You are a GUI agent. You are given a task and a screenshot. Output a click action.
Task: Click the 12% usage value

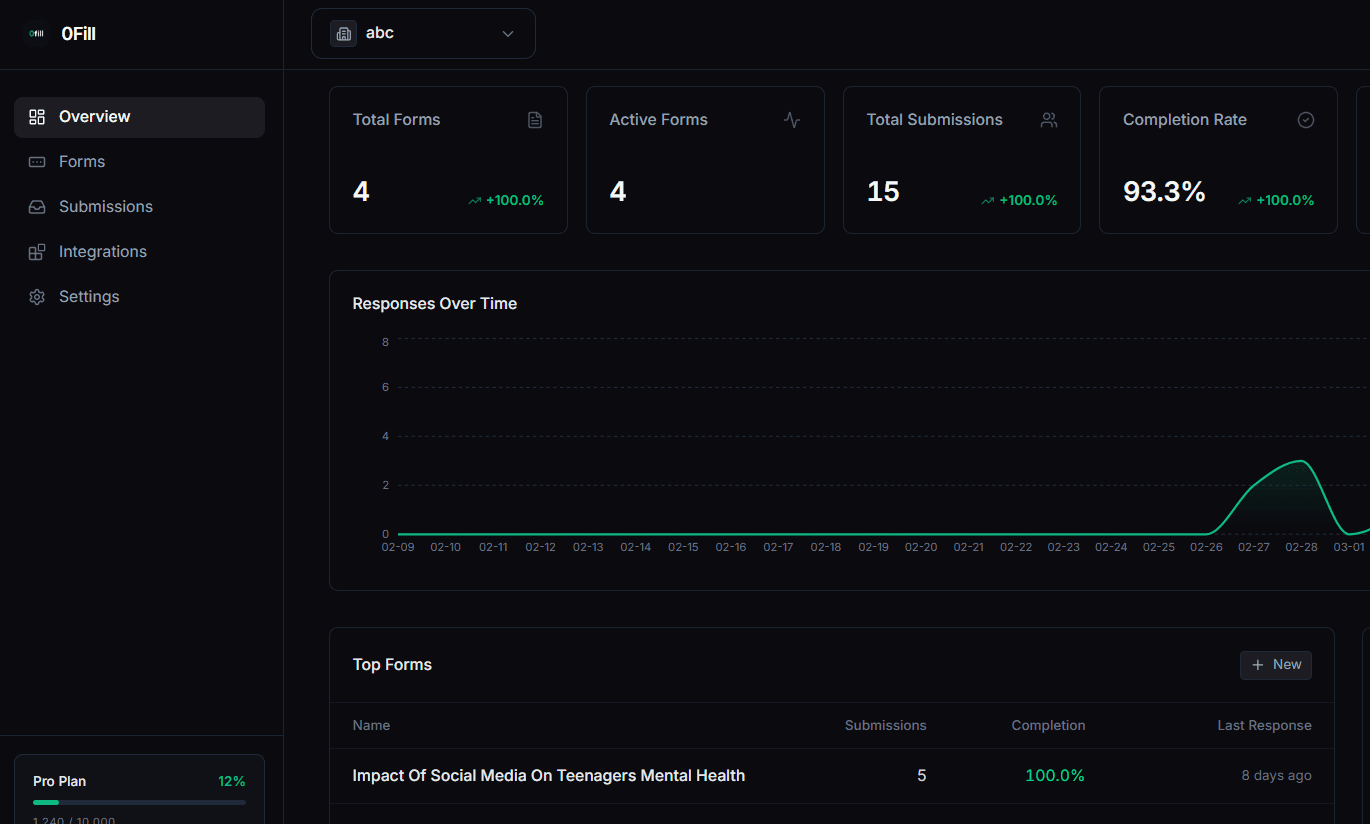232,782
